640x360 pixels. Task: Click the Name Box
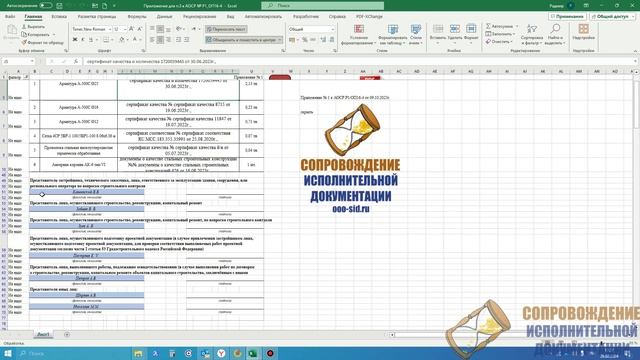click(18, 61)
